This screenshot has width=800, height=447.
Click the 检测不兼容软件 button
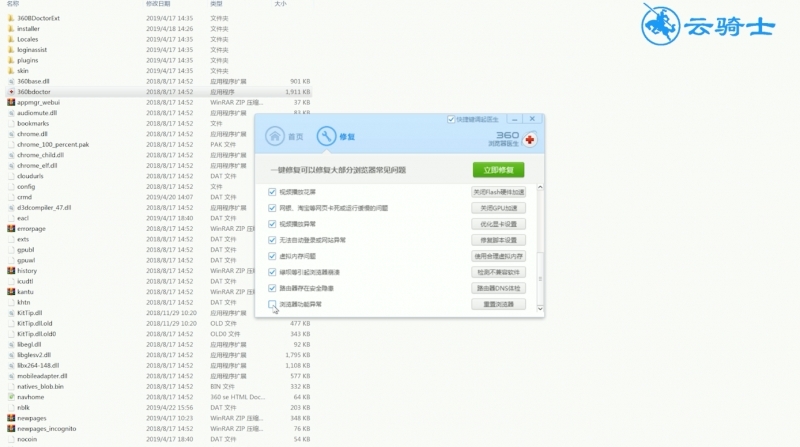pos(498,272)
